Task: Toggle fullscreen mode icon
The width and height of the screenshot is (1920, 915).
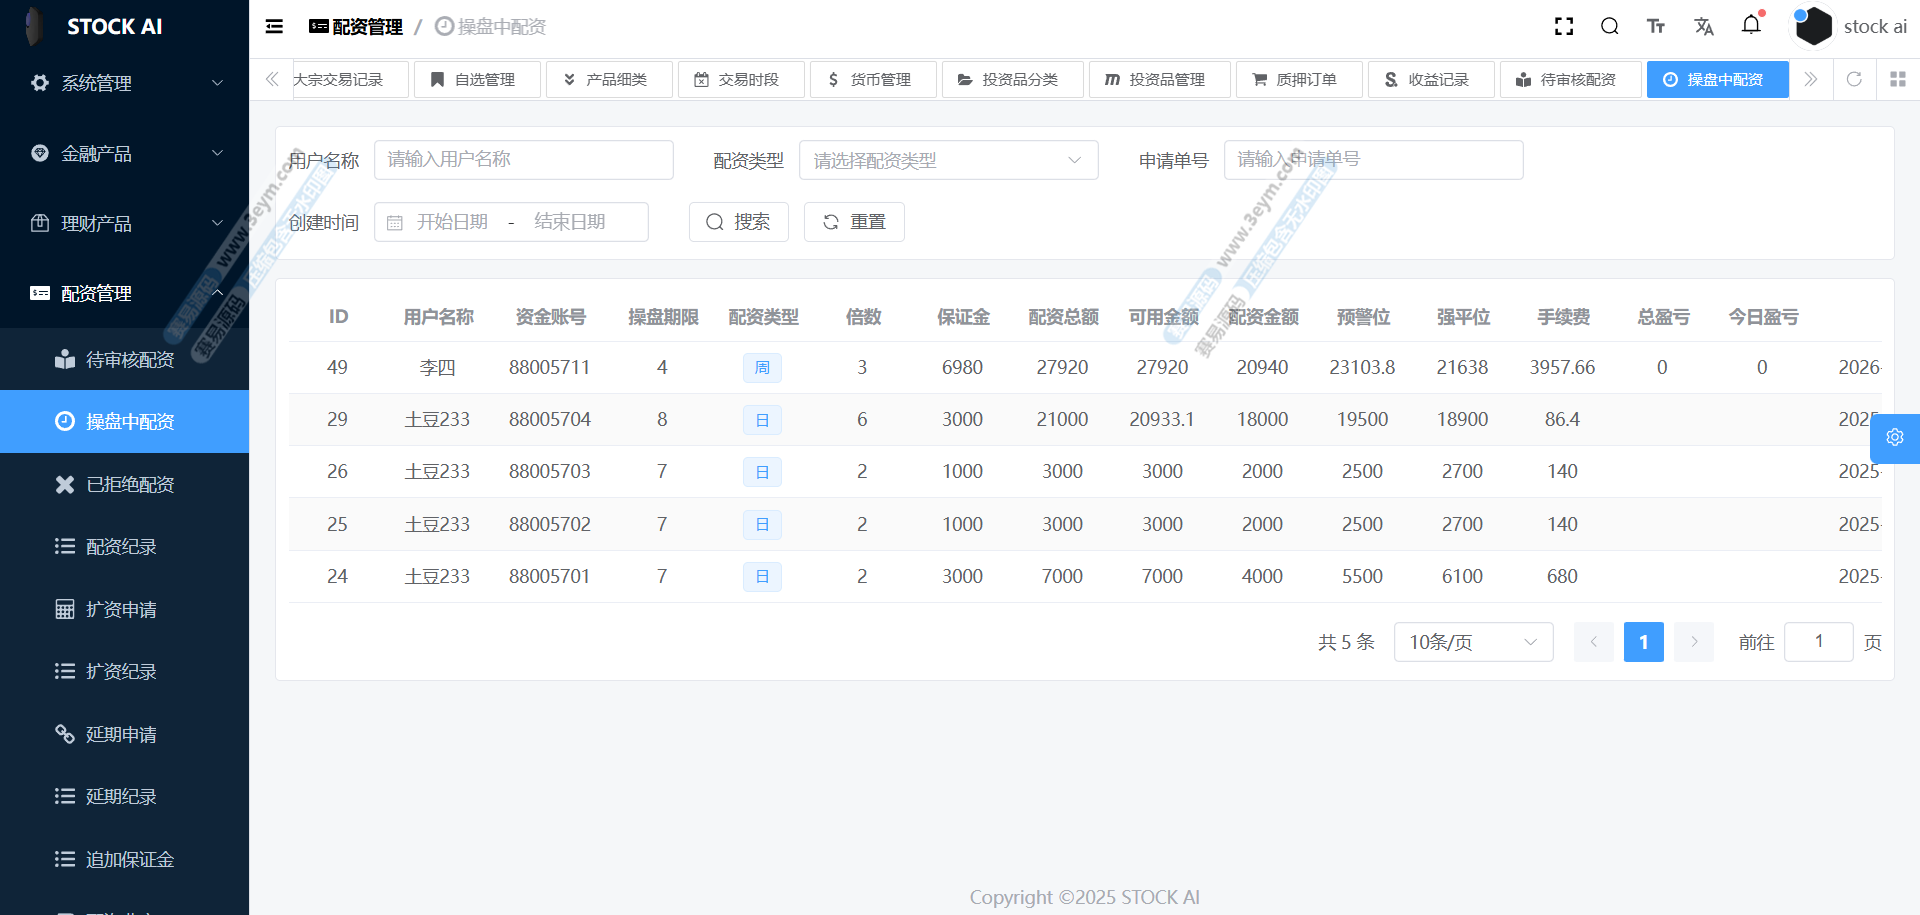Action: pos(1564,27)
